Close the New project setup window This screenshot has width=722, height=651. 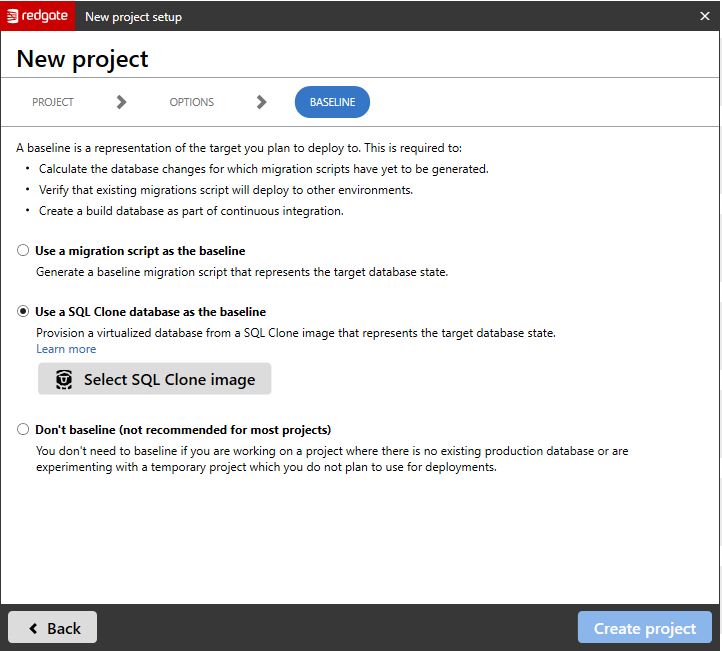(x=704, y=16)
